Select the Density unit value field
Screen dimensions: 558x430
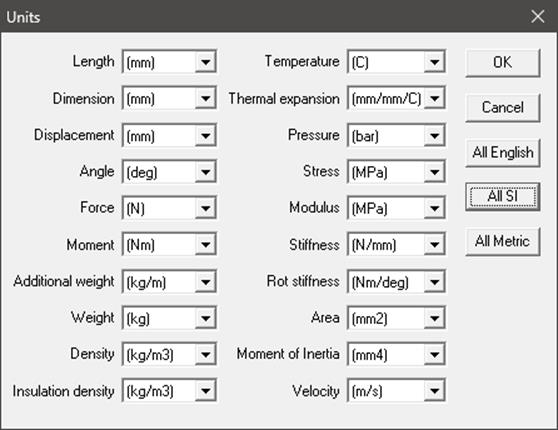pyautogui.click(x=159, y=355)
